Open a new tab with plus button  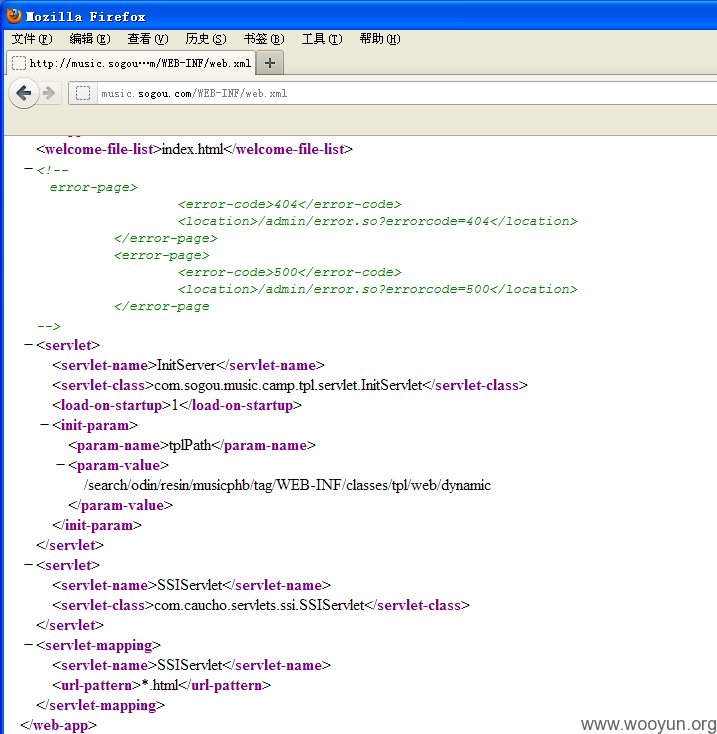[x=270, y=63]
